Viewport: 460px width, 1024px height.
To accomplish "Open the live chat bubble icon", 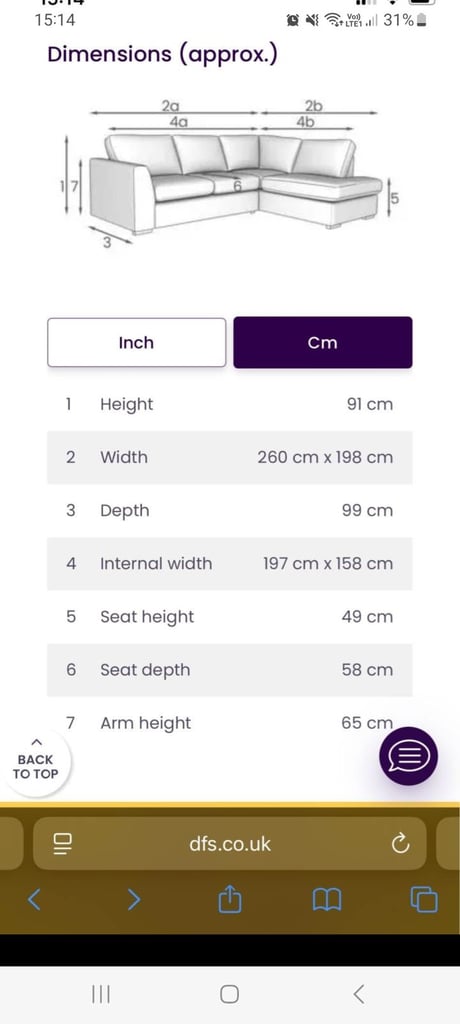I will coord(408,756).
